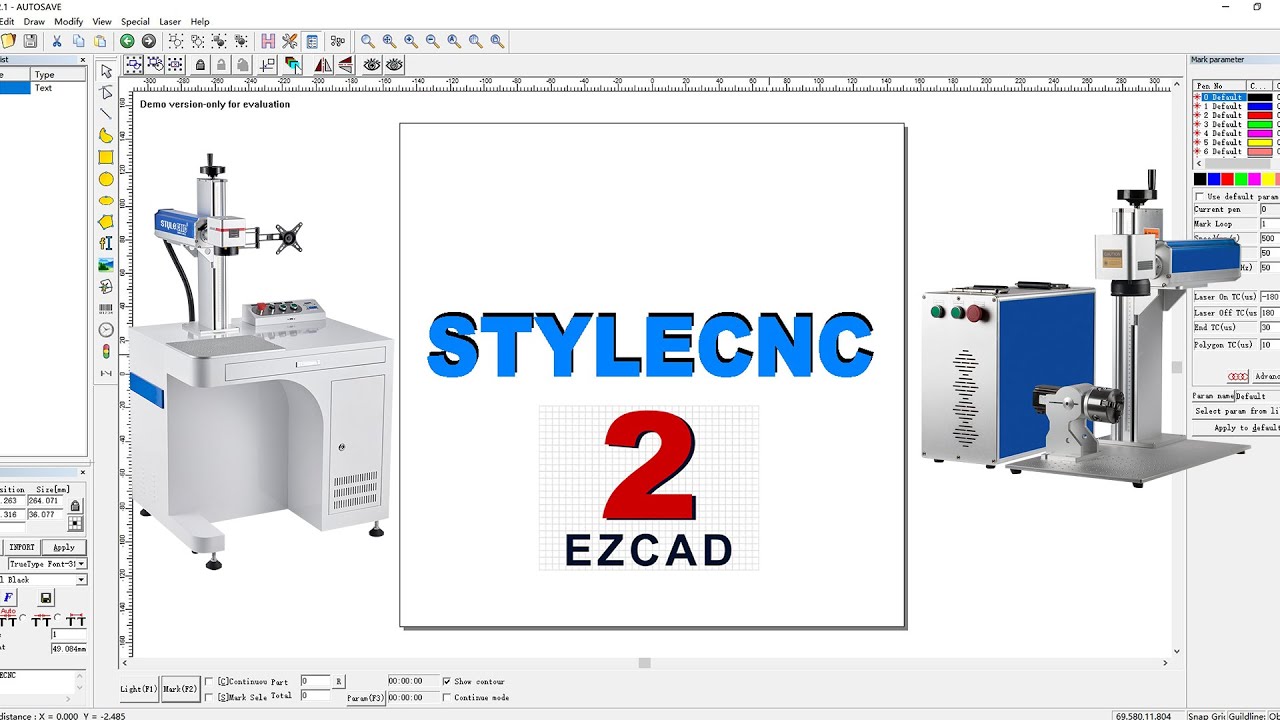Enable the Mark Selected checkbox

208,697
